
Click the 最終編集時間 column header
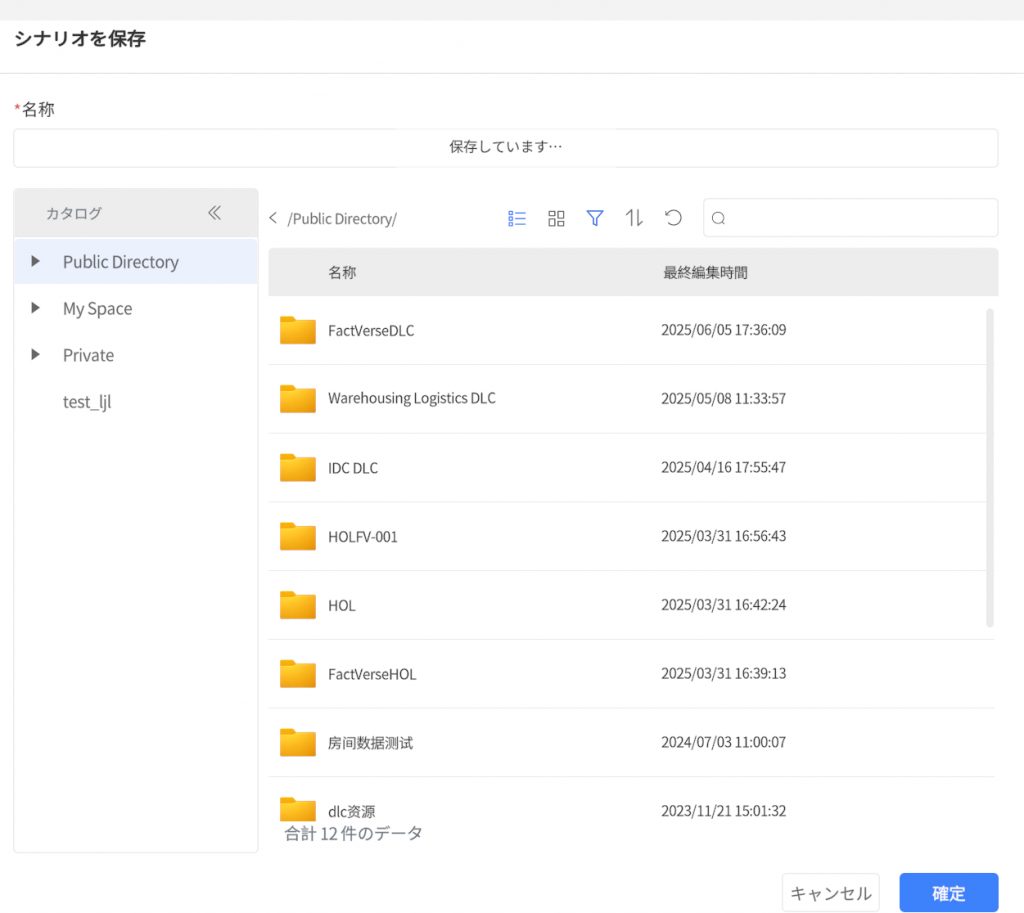click(705, 272)
